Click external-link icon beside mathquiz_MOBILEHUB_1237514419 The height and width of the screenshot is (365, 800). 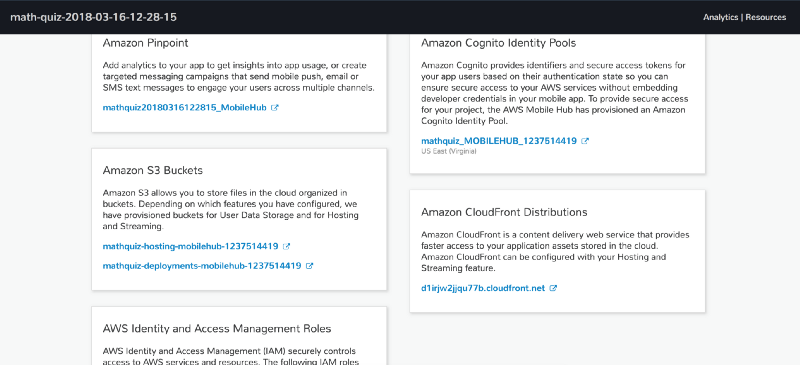(585, 141)
